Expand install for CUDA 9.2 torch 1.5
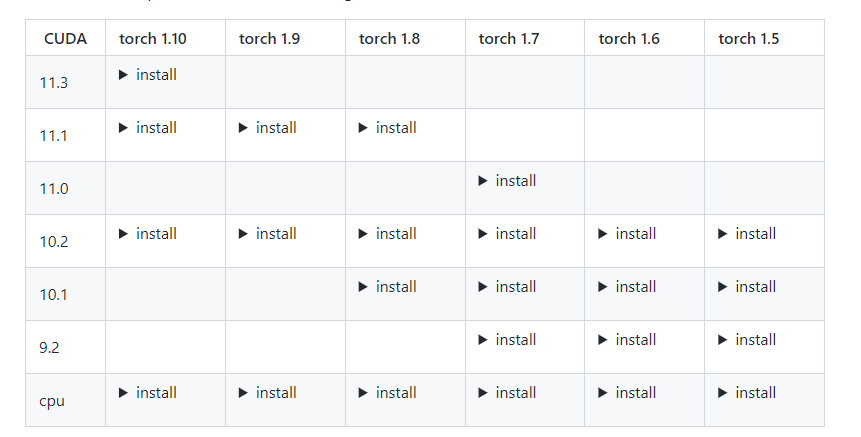The image size is (861, 437). click(748, 340)
